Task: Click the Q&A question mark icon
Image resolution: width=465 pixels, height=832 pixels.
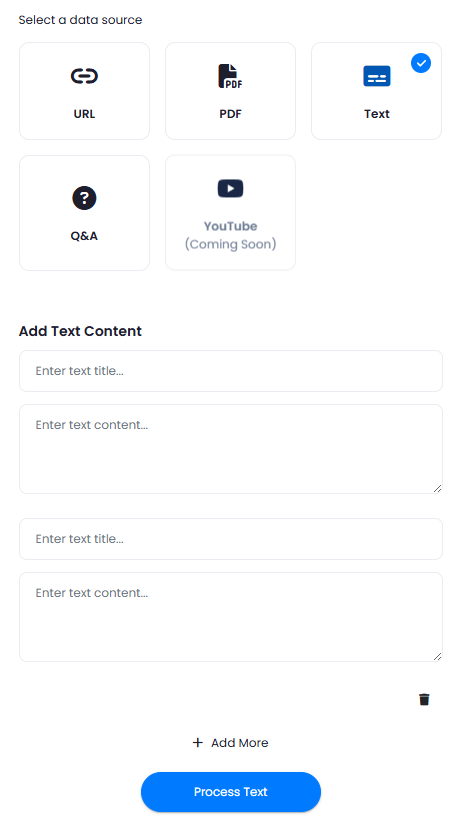Action: point(84,198)
